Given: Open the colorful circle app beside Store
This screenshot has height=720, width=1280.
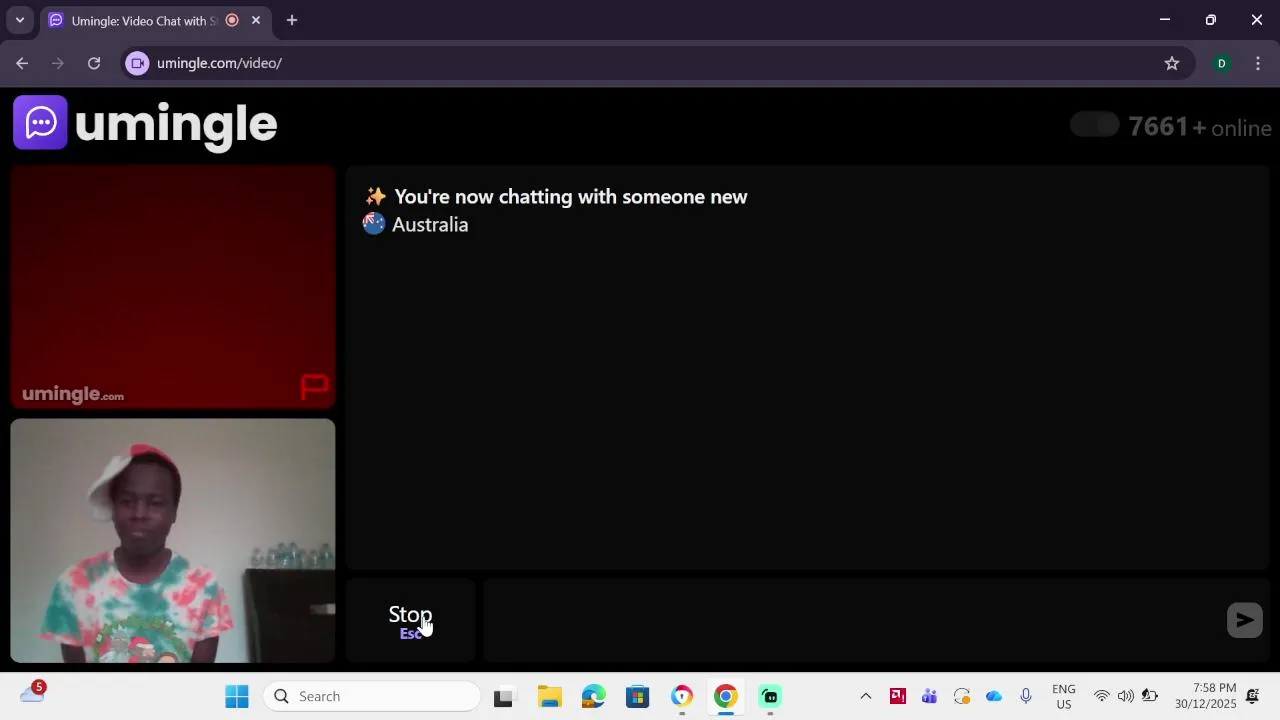Looking at the screenshot, I should 682,696.
